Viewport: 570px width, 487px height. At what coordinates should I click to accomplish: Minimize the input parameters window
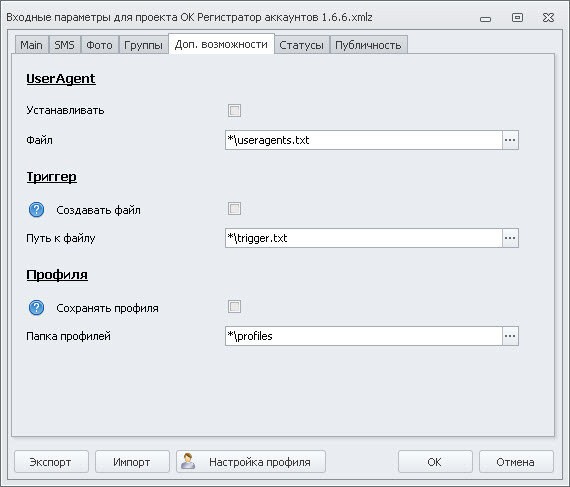[x=485, y=19]
